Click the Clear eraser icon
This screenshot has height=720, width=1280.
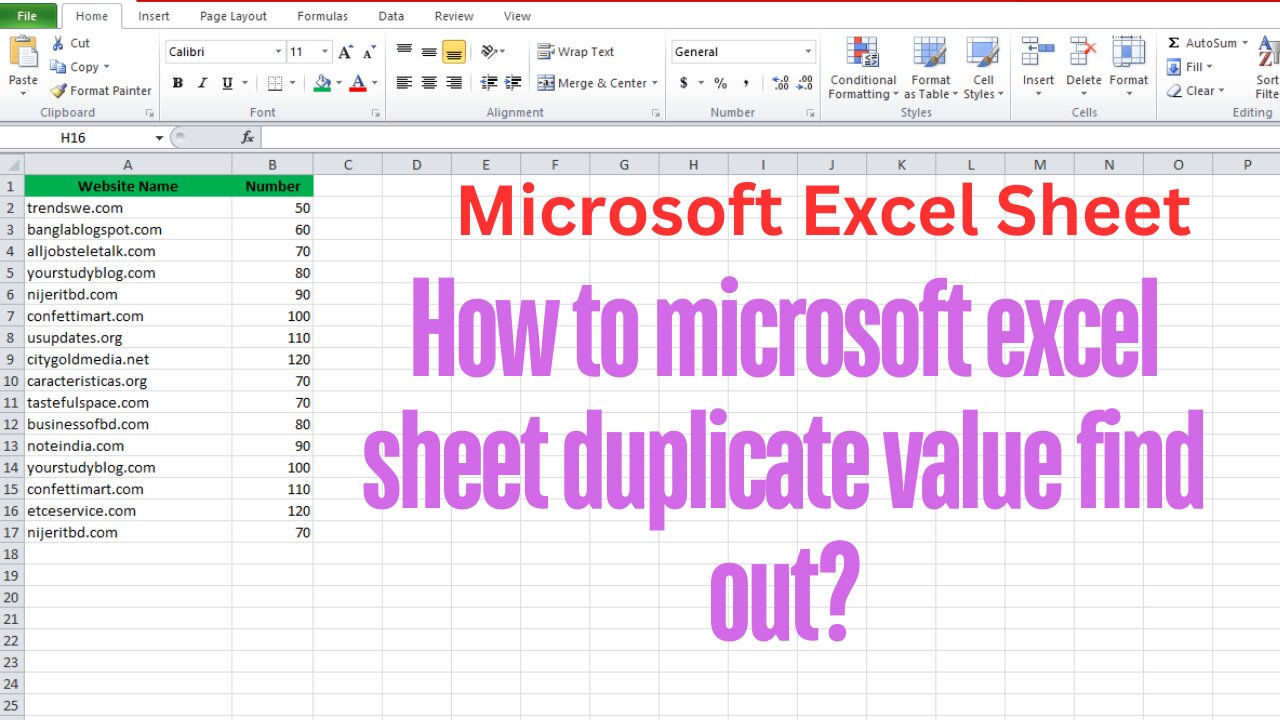click(1175, 91)
